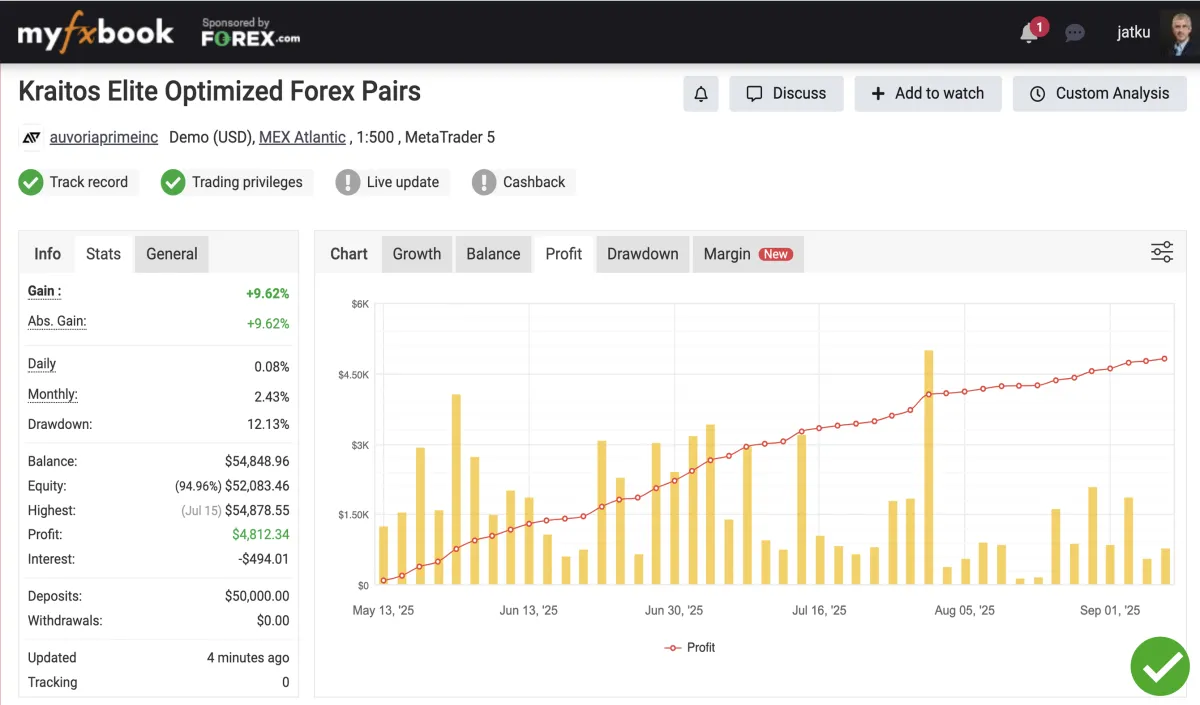Open the MEX Atlantic broker link

pos(302,138)
